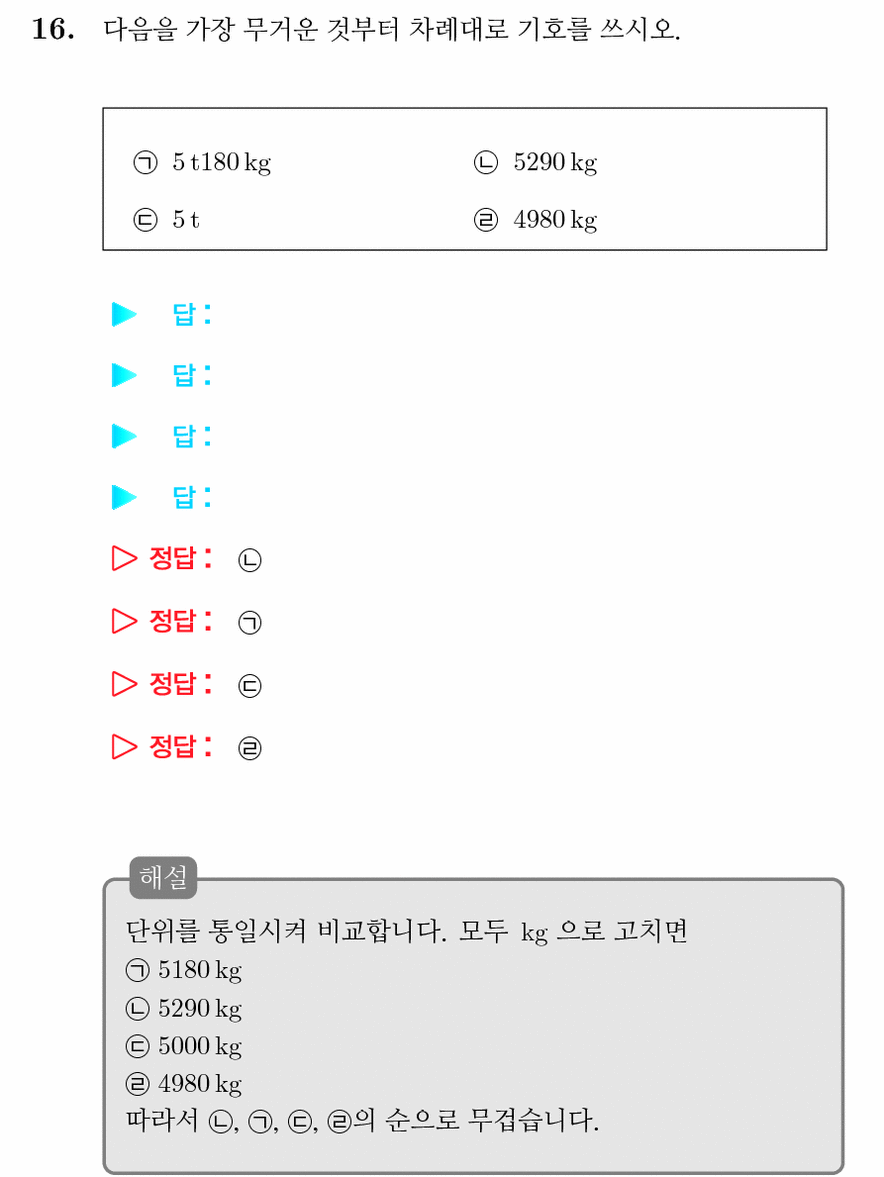Viewport: 884px width, 1177px height.
Task: Click the topmost cyan triangle answer marker
Action: coord(124,315)
